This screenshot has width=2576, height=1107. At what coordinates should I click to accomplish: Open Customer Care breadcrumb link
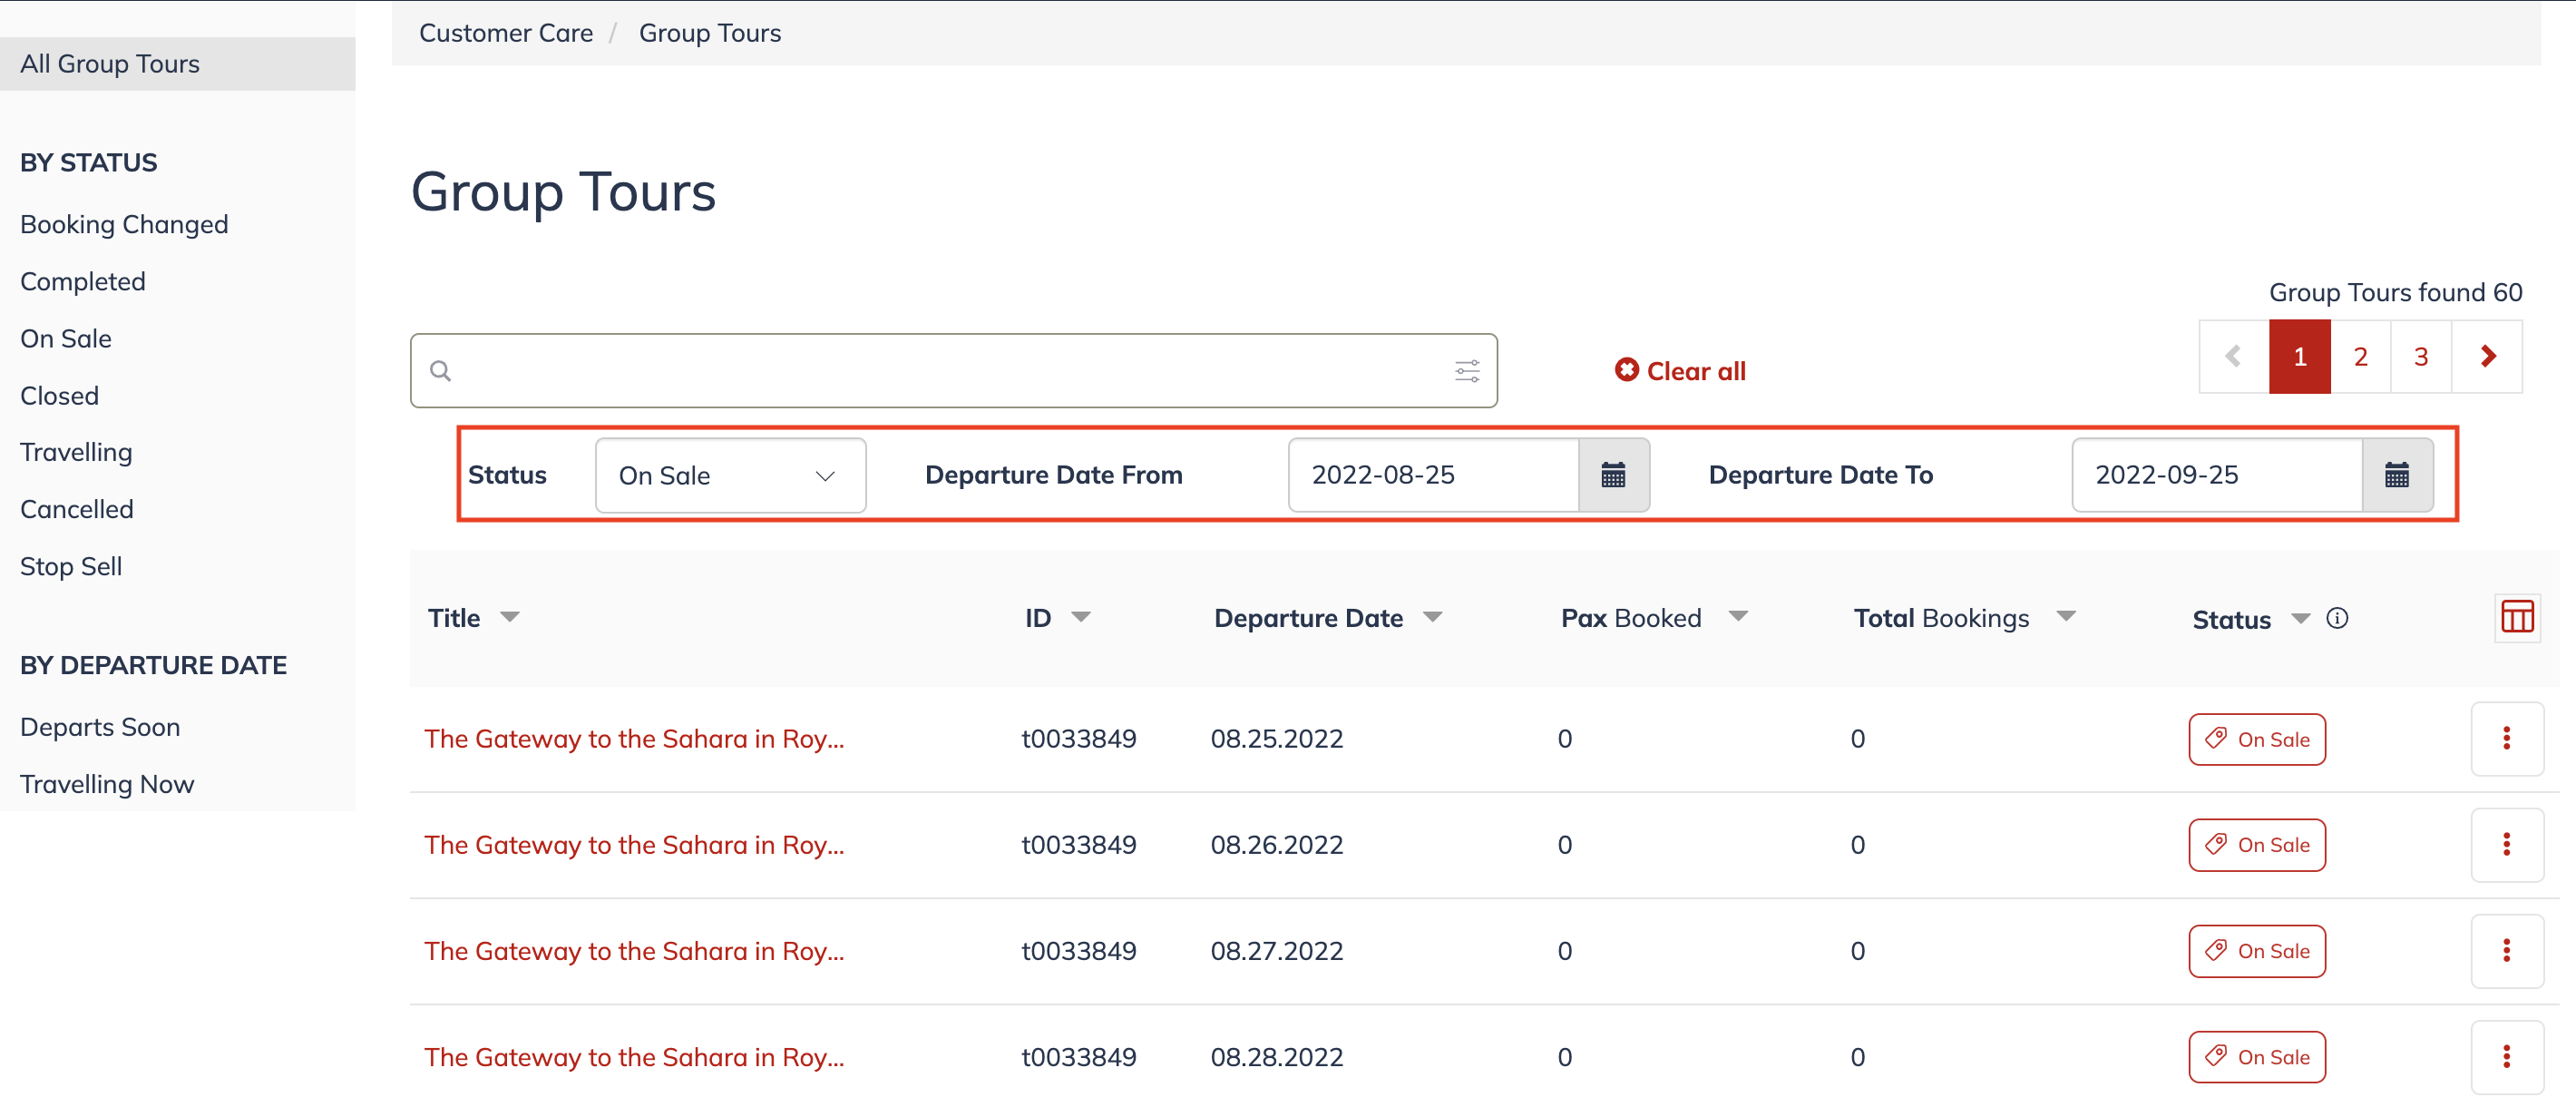pos(506,33)
